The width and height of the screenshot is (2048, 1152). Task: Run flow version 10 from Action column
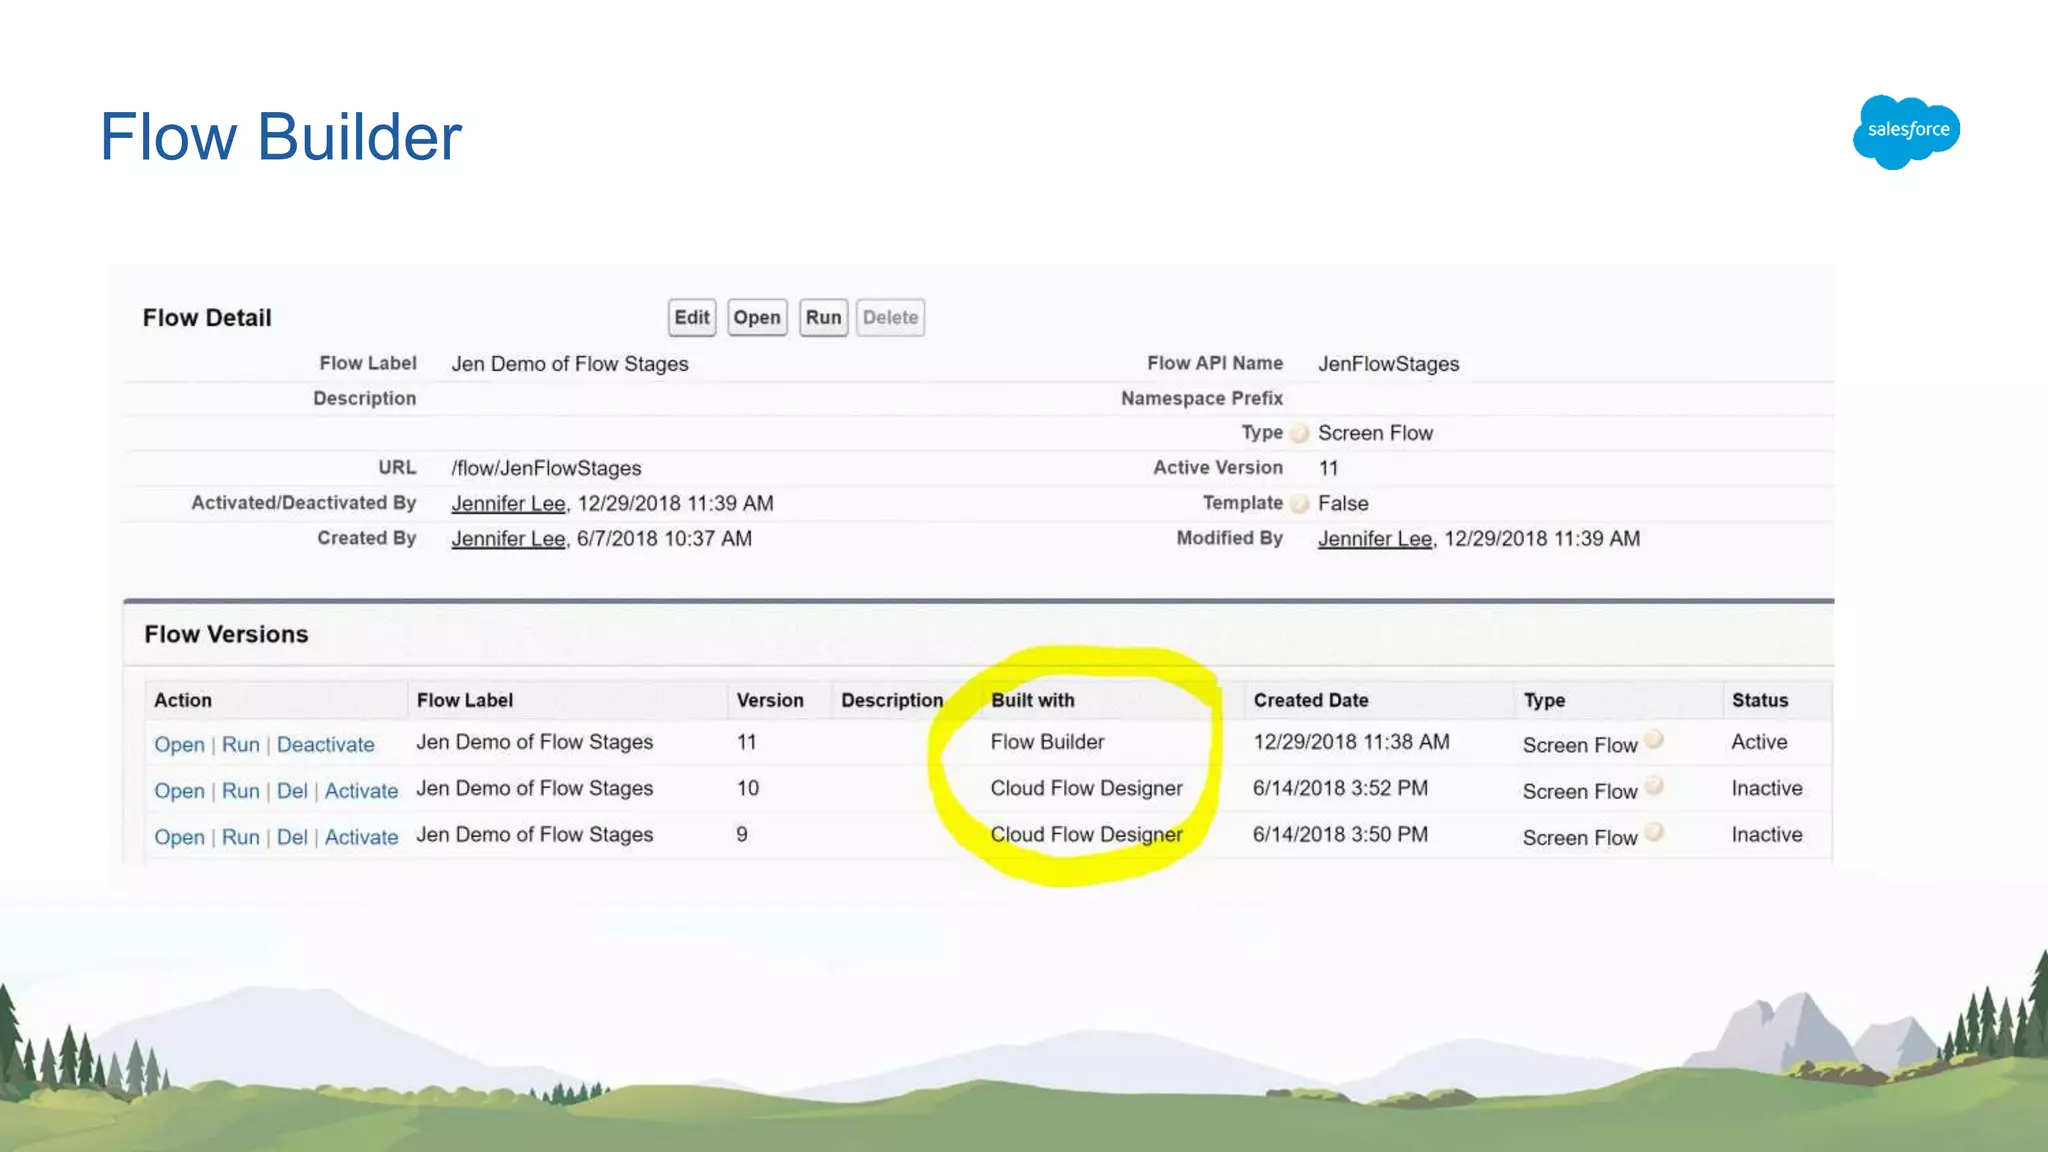240,791
